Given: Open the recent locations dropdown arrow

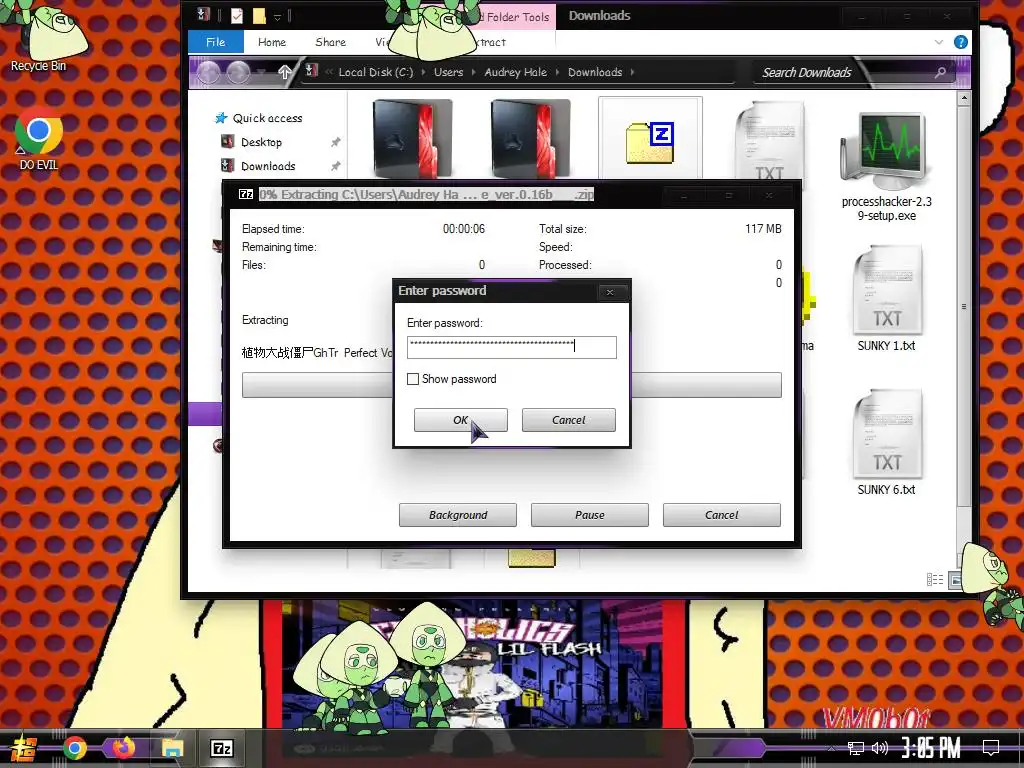Looking at the screenshot, I should click(x=261, y=72).
